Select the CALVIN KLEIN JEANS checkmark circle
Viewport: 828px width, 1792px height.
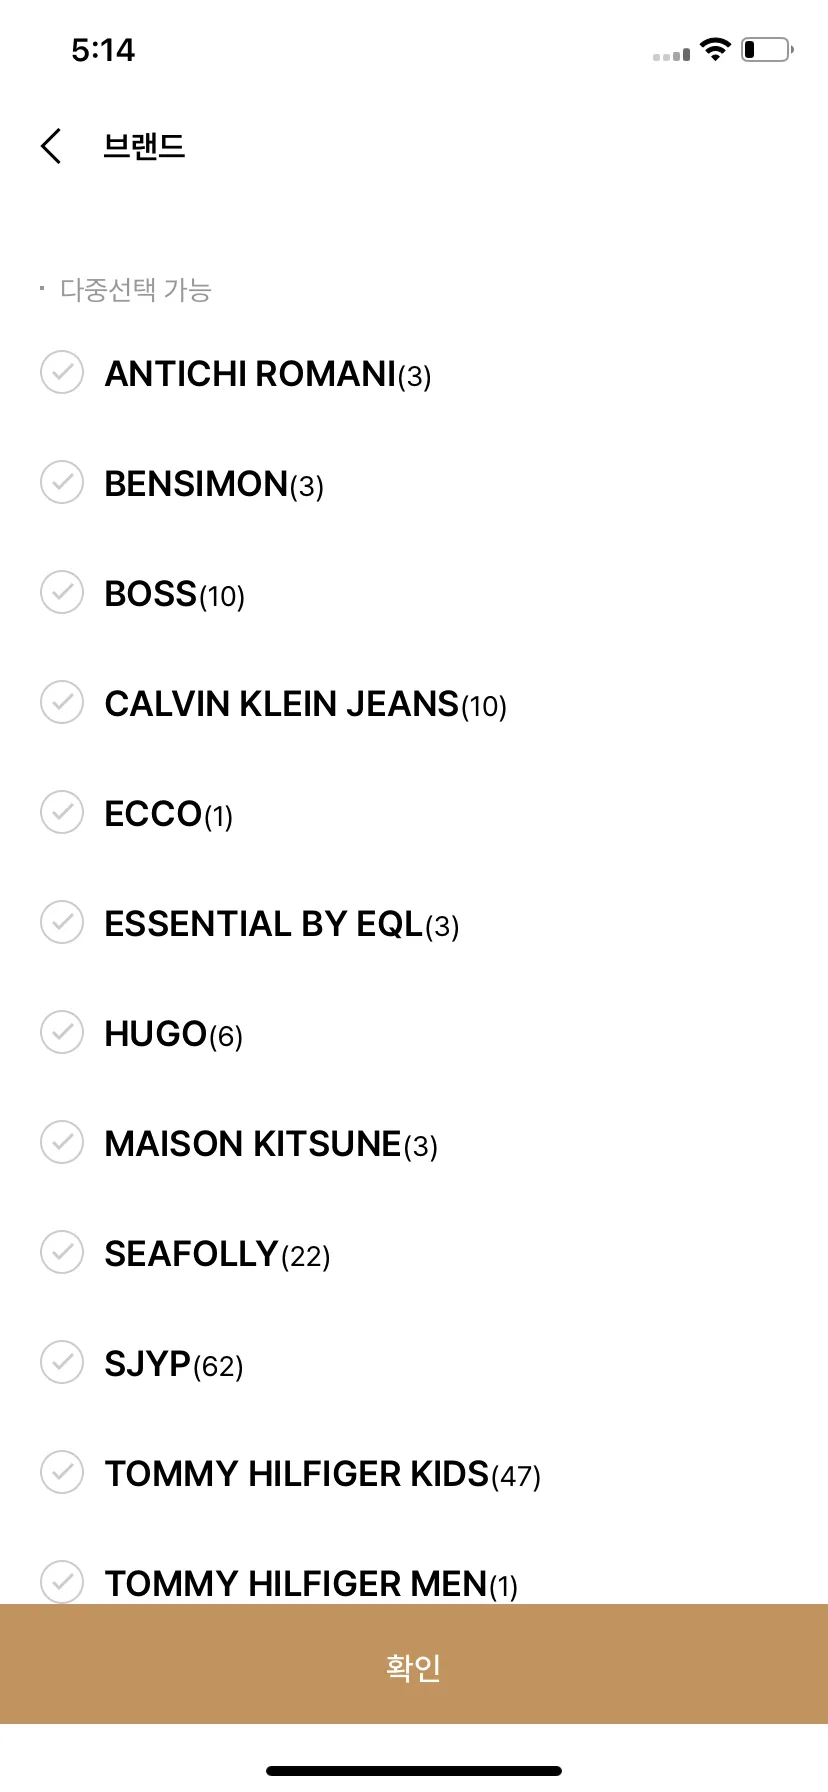pyautogui.click(x=62, y=702)
